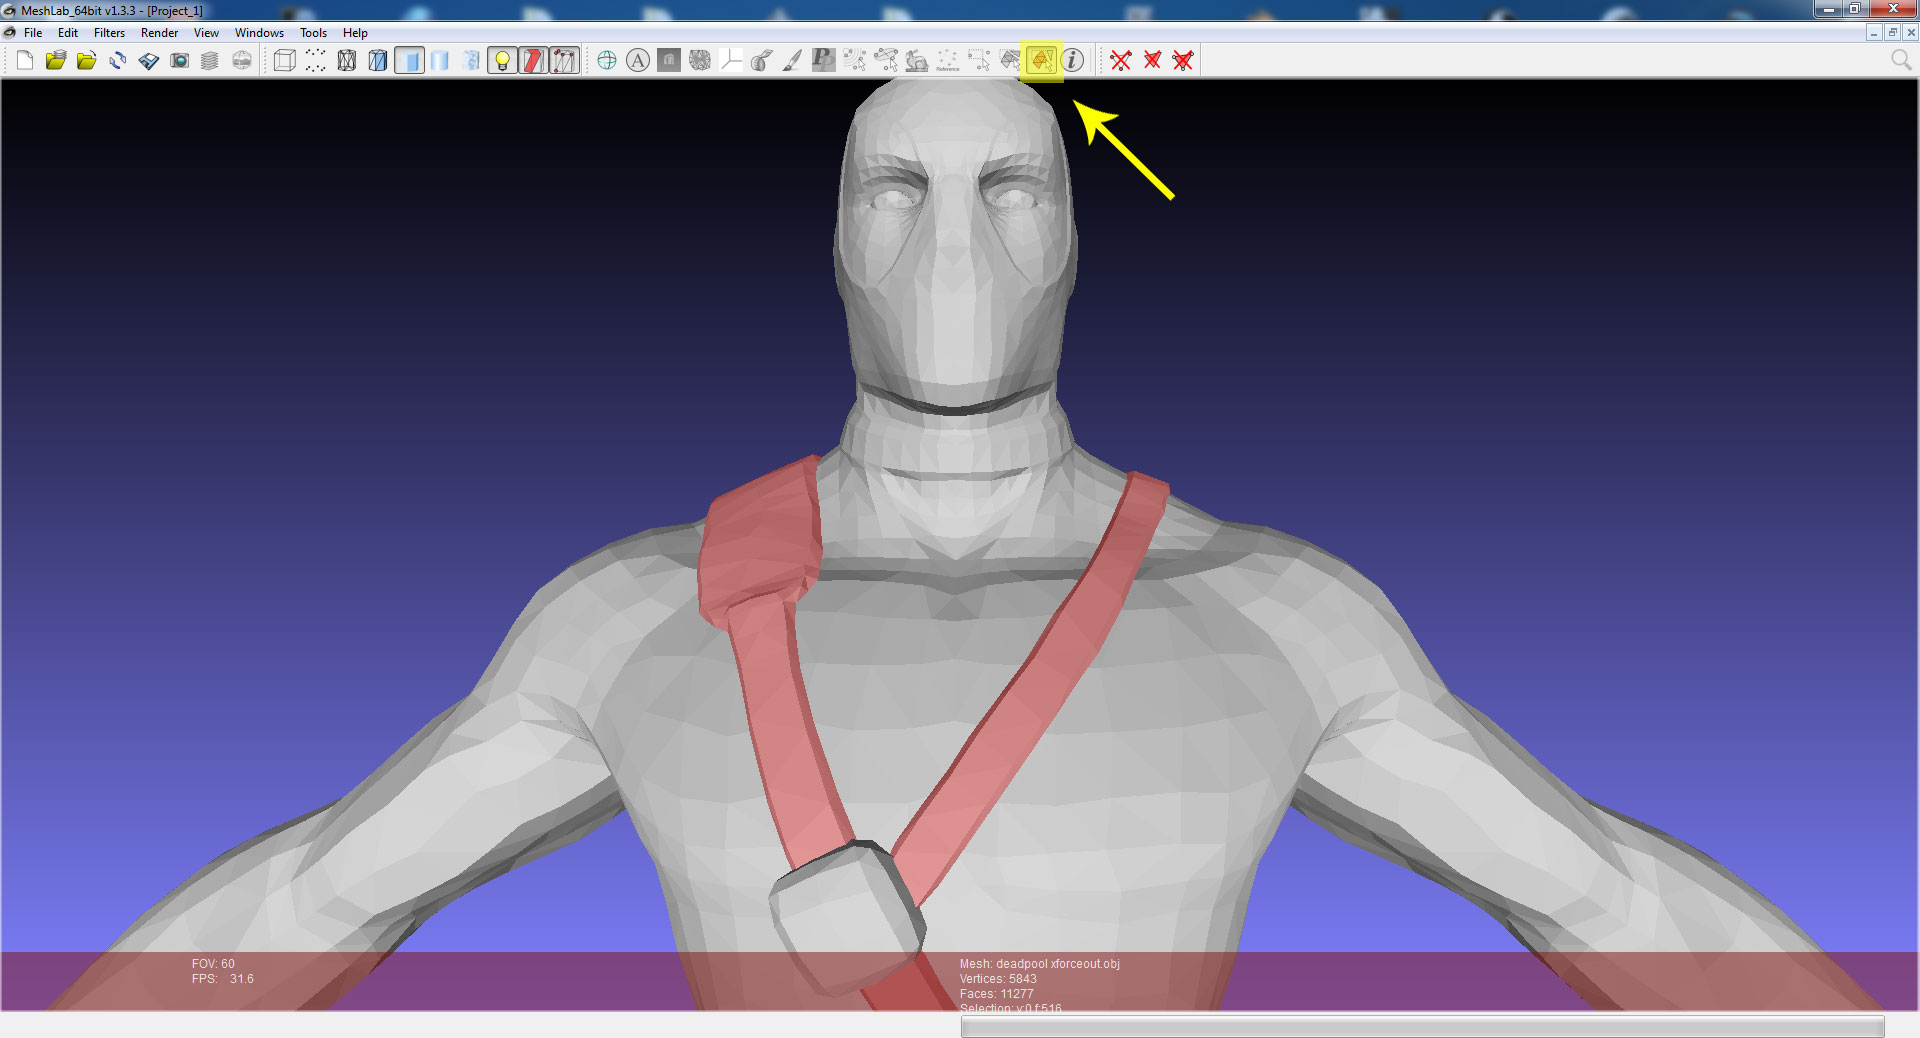Enable hidden lines render mode

tap(378, 61)
